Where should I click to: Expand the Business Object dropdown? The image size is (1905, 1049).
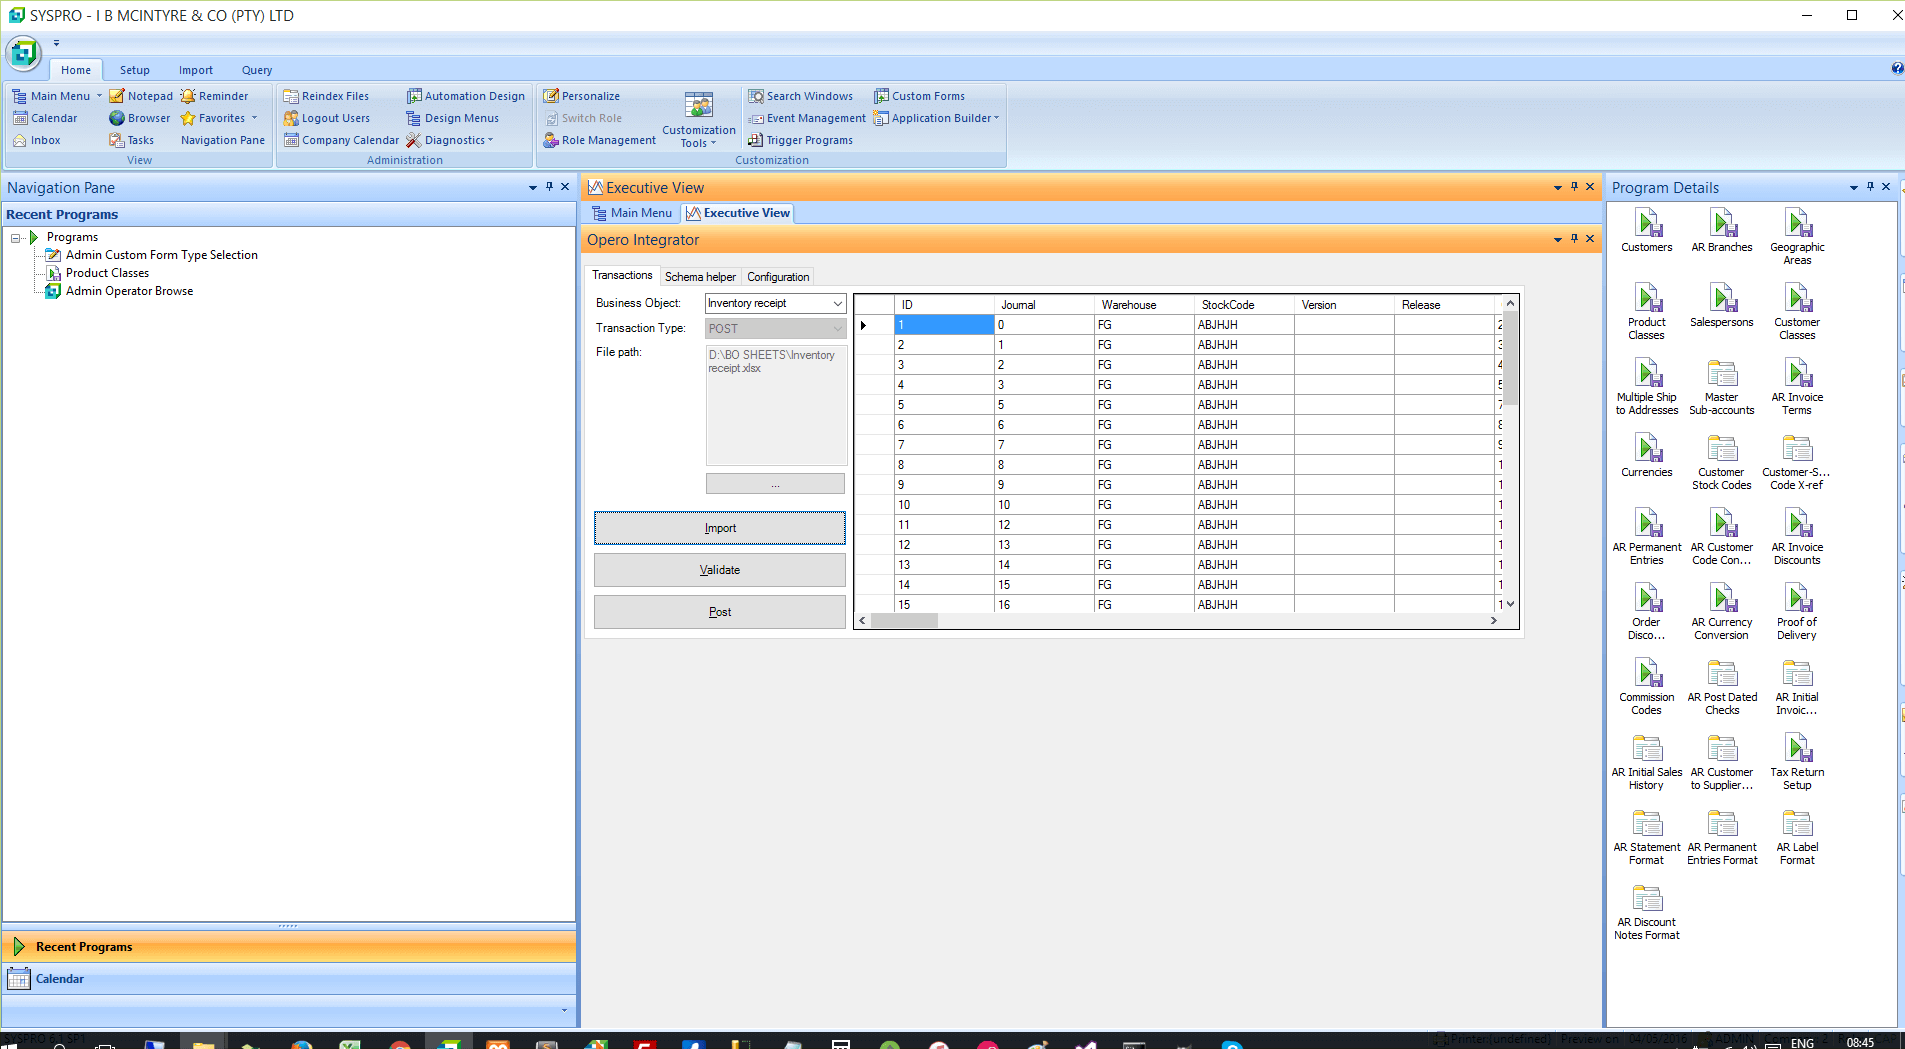(837, 303)
